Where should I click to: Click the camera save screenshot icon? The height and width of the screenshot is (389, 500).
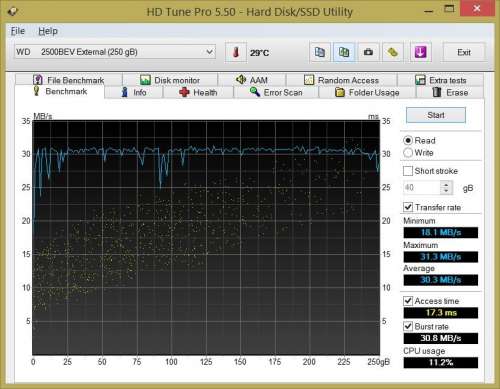click(x=368, y=52)
